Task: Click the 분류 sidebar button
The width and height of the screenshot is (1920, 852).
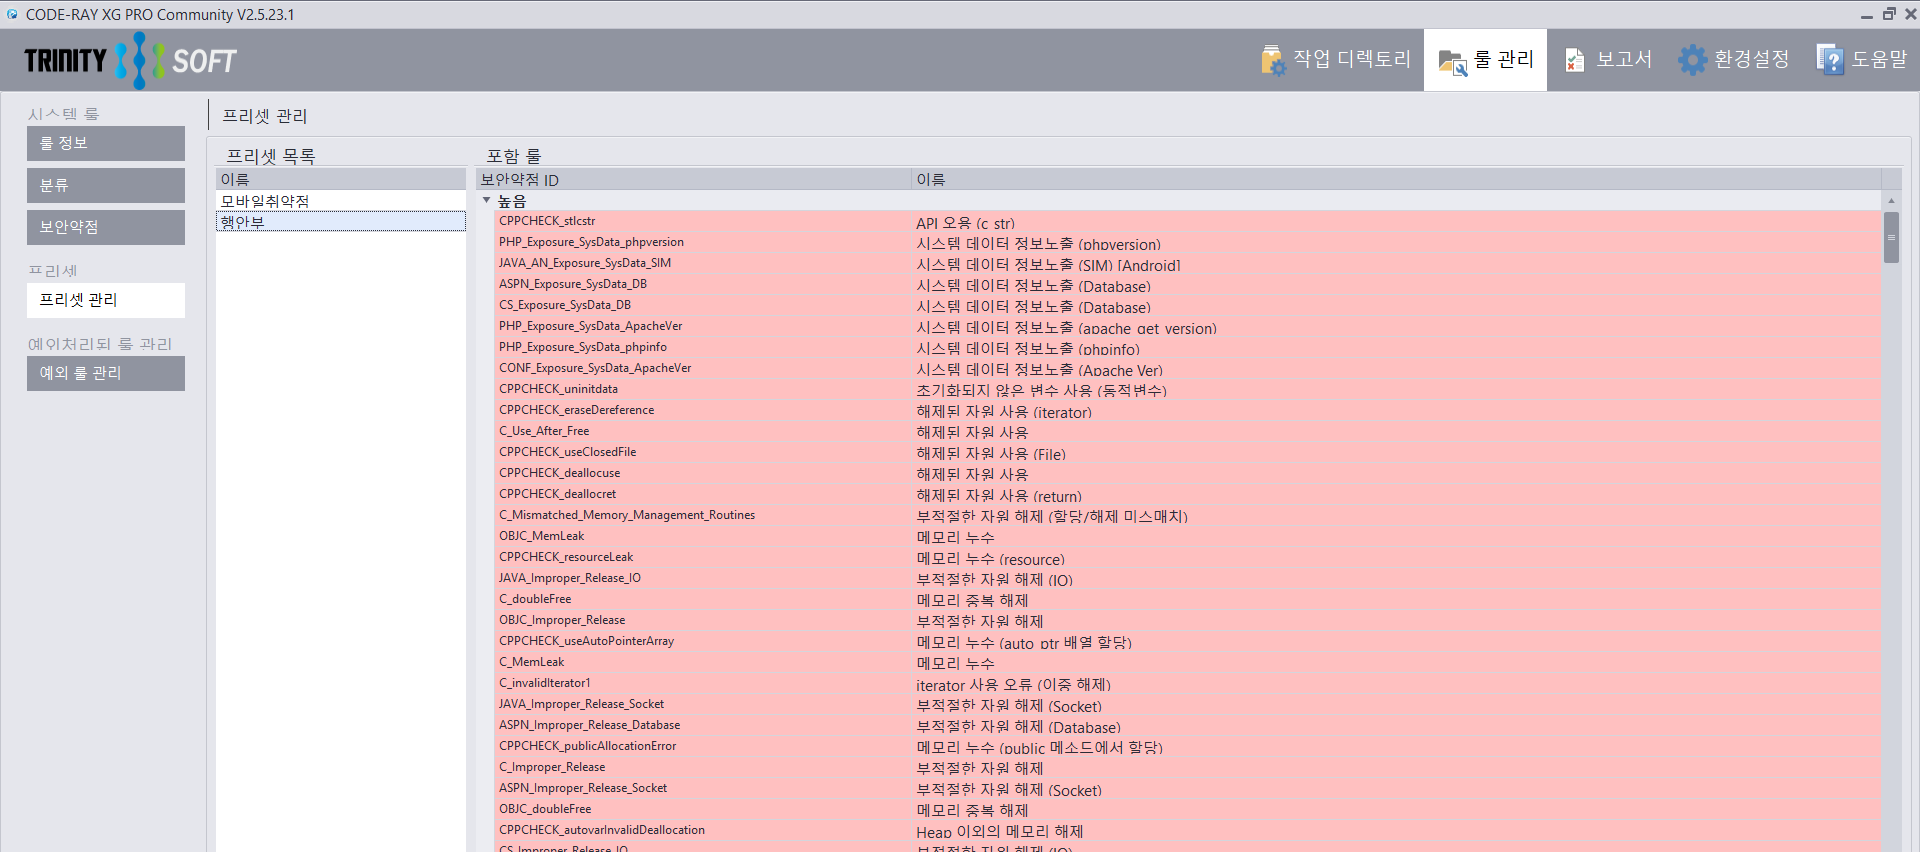Action: (x=106, y=185)
